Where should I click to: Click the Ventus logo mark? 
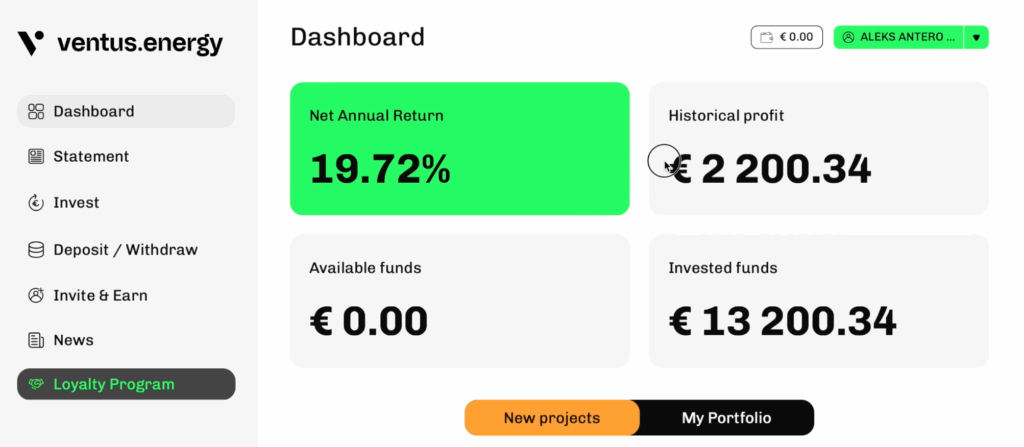tap(31, 43)
